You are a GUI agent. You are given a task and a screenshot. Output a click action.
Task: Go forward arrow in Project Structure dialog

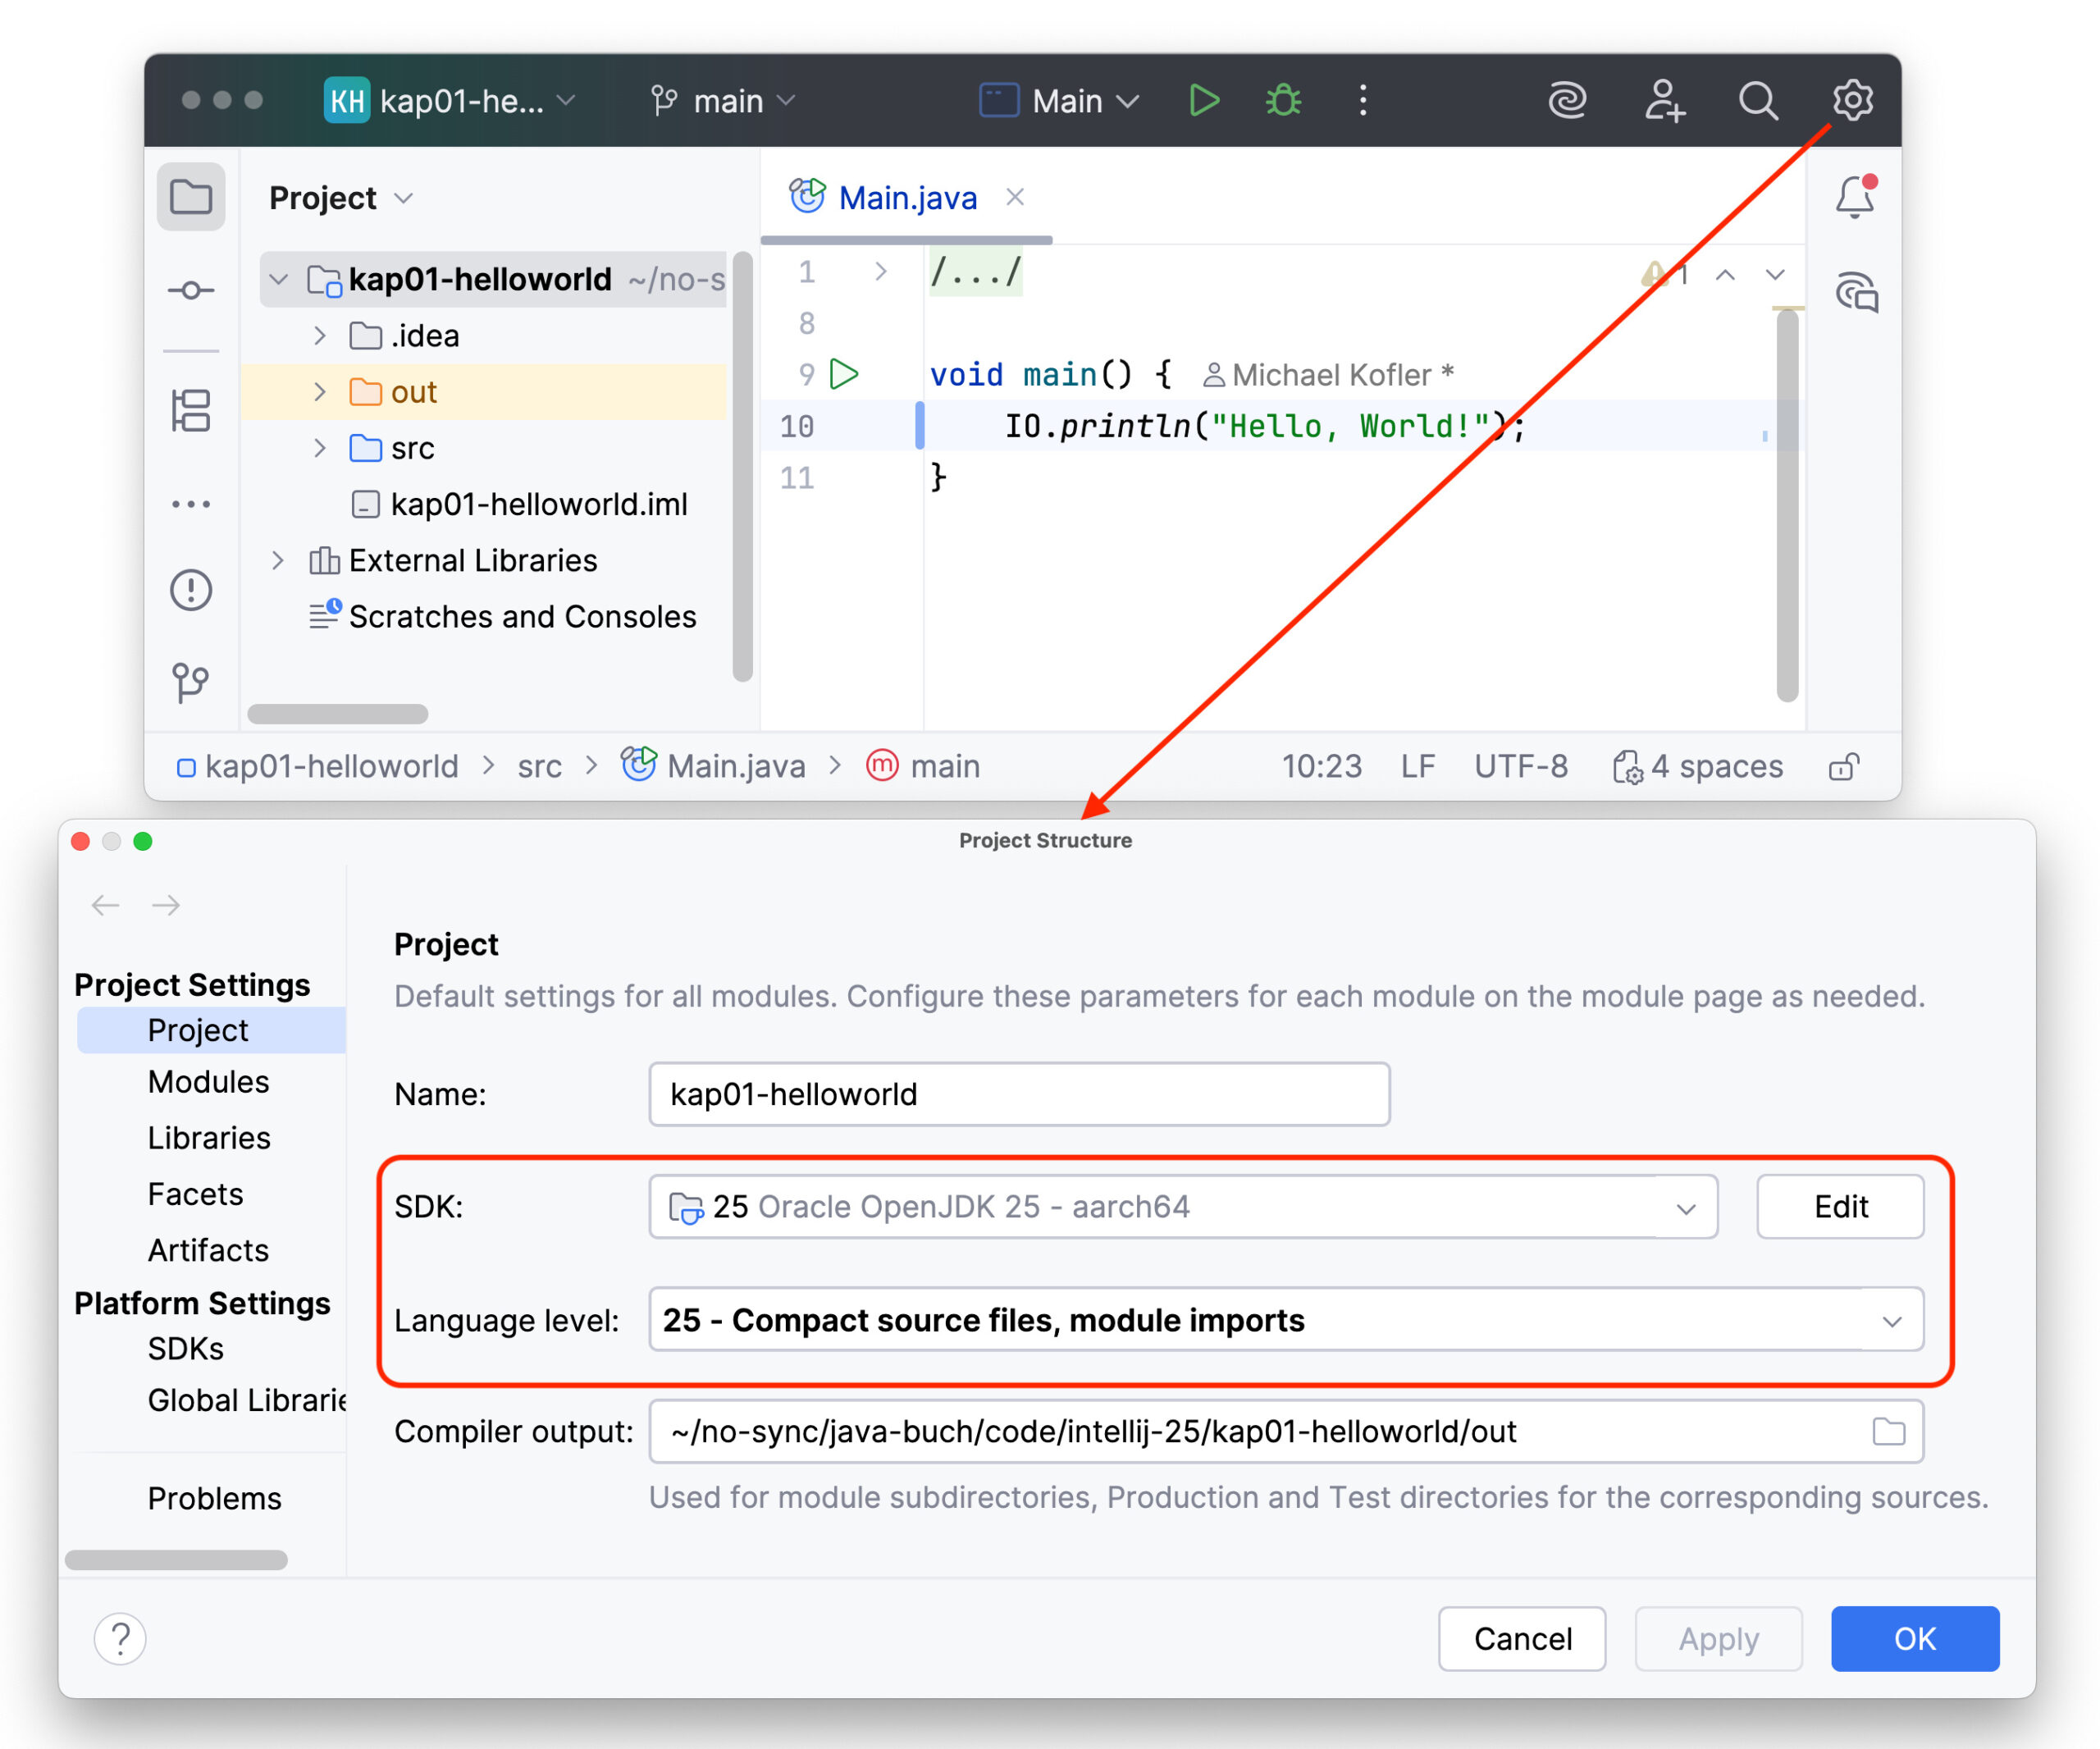point(166,905)
